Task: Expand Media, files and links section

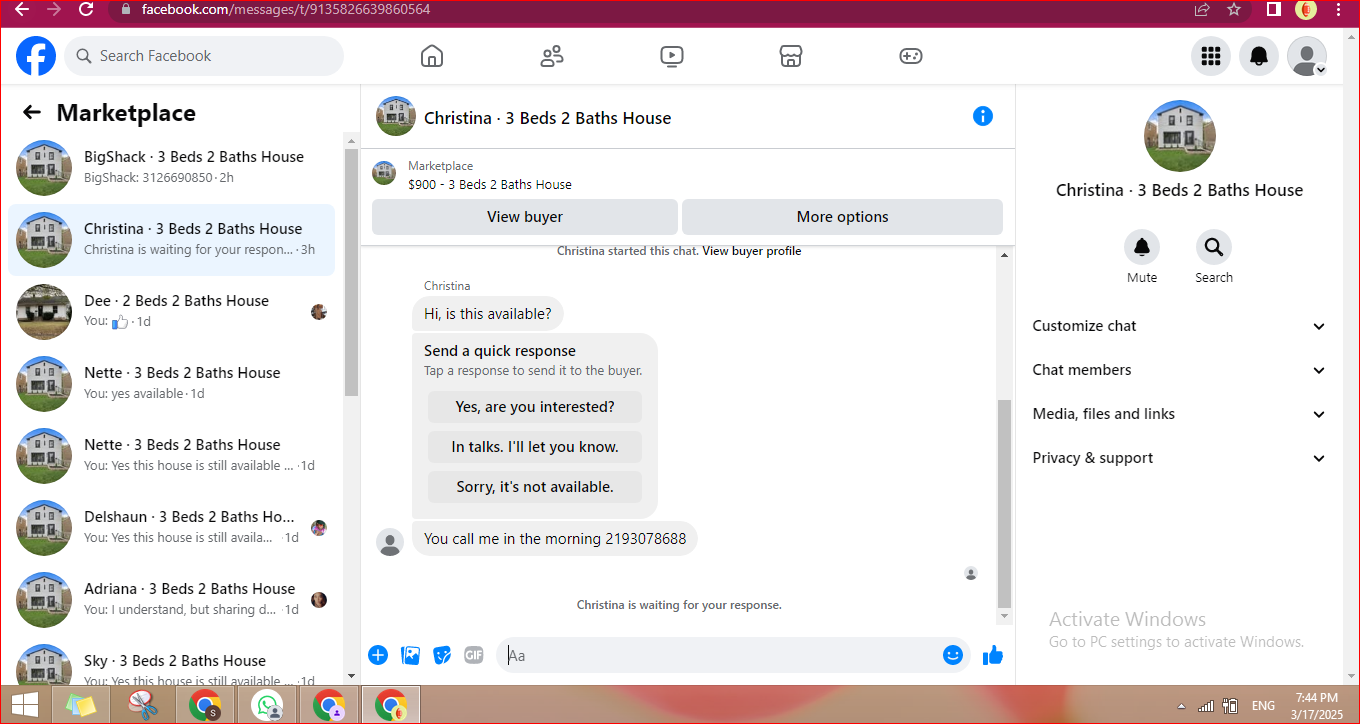Action: [1179, 414]
